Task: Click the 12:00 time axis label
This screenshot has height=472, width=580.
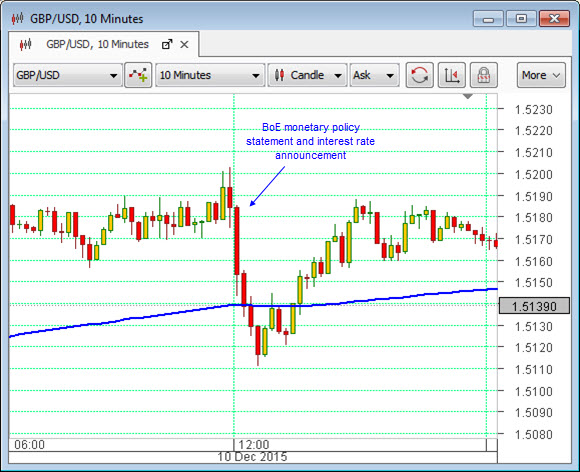Action: 254,445
